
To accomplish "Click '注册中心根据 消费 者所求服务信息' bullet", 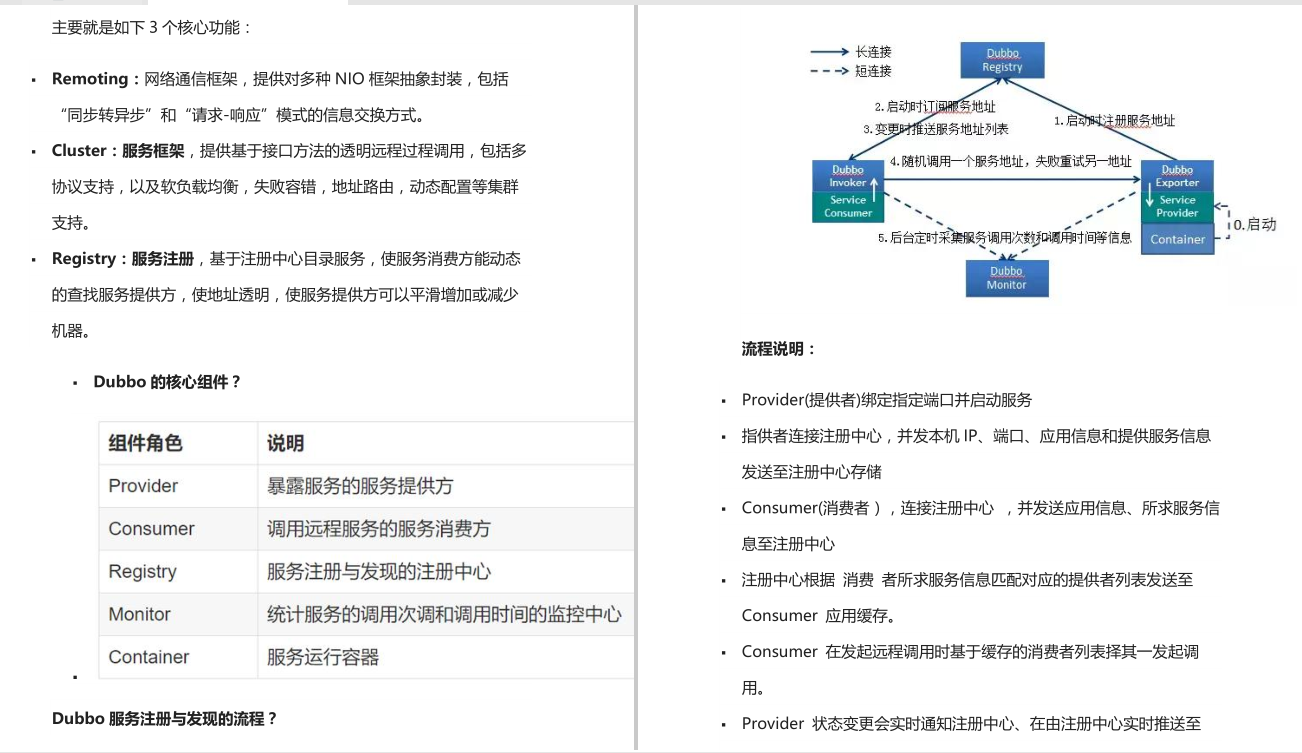I will [967, 579].
